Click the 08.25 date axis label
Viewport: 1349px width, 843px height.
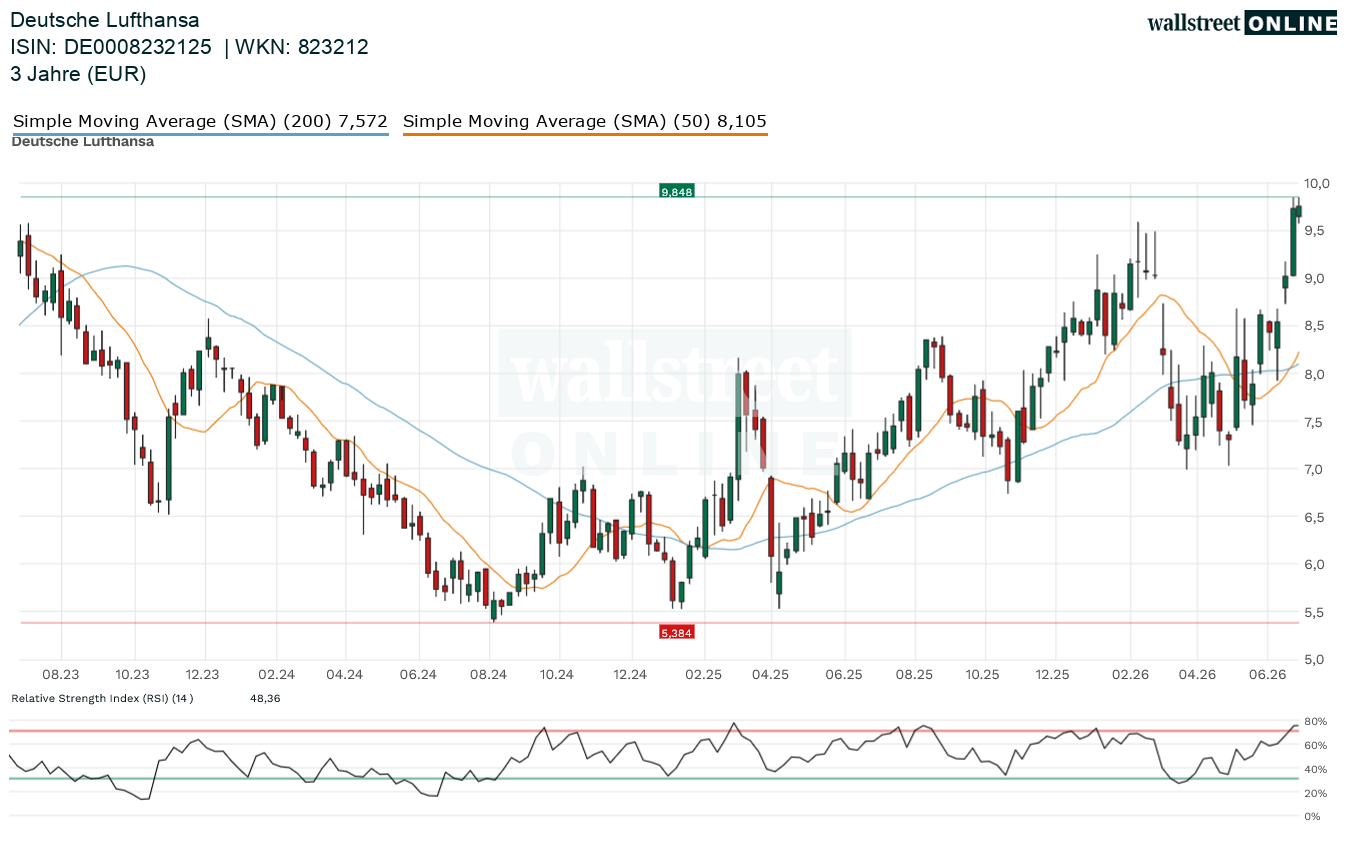[915, 675]
